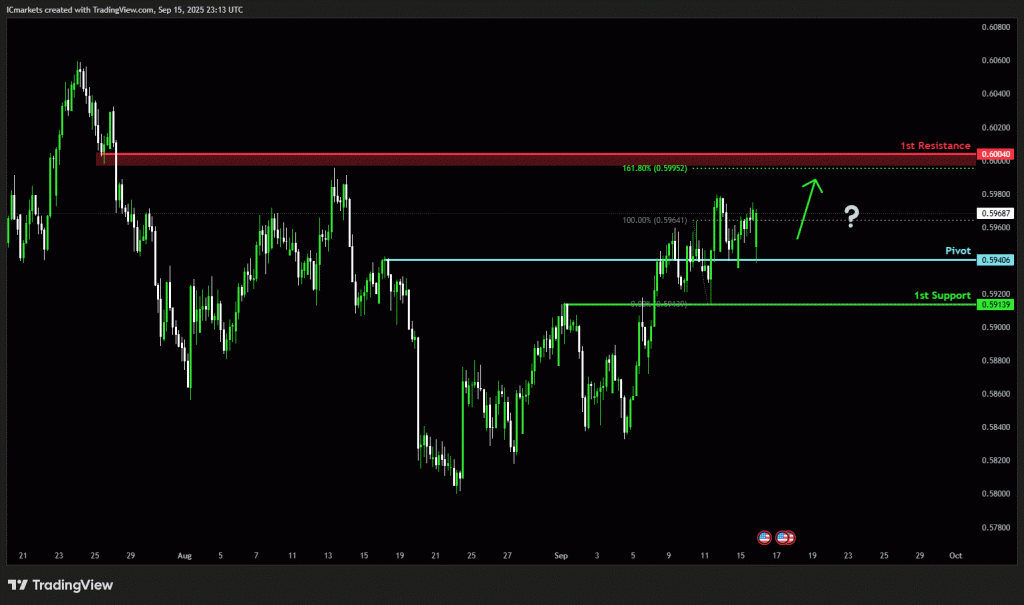Click the 0.58800 price axis label
This screenshot has height=605, width=1024.
995,361
